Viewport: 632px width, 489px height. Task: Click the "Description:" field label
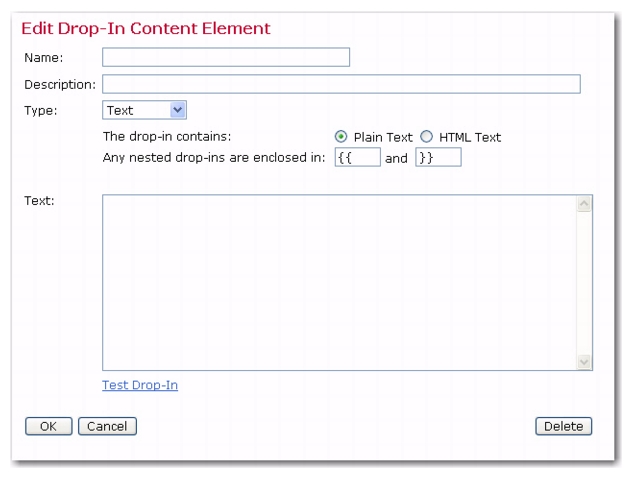click(60, 85)
